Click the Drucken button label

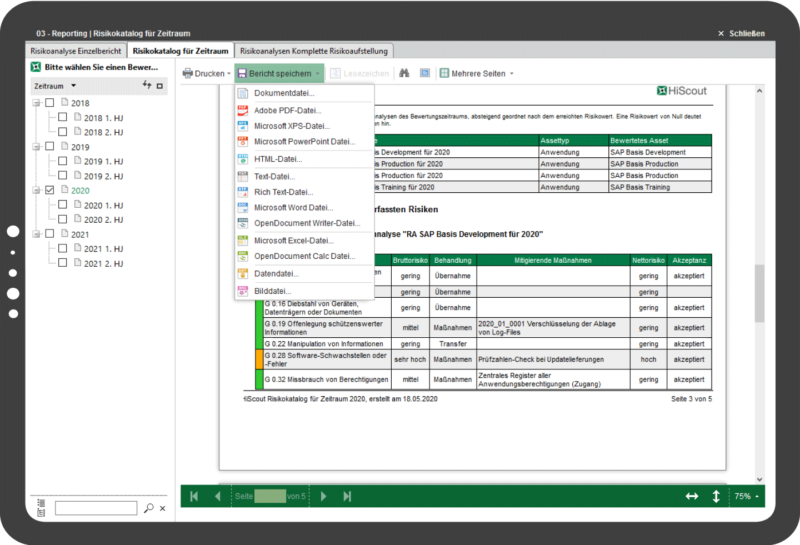209,73
